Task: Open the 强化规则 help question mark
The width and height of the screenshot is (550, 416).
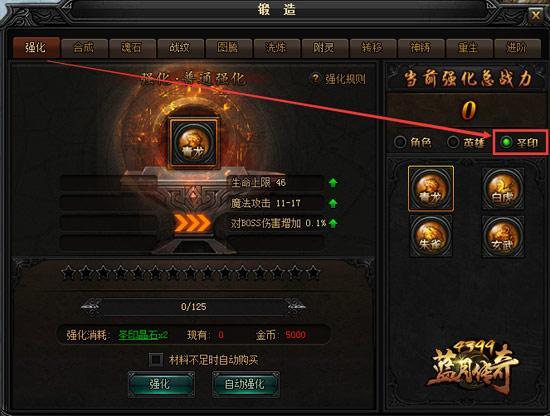Action: click(315, 79)
